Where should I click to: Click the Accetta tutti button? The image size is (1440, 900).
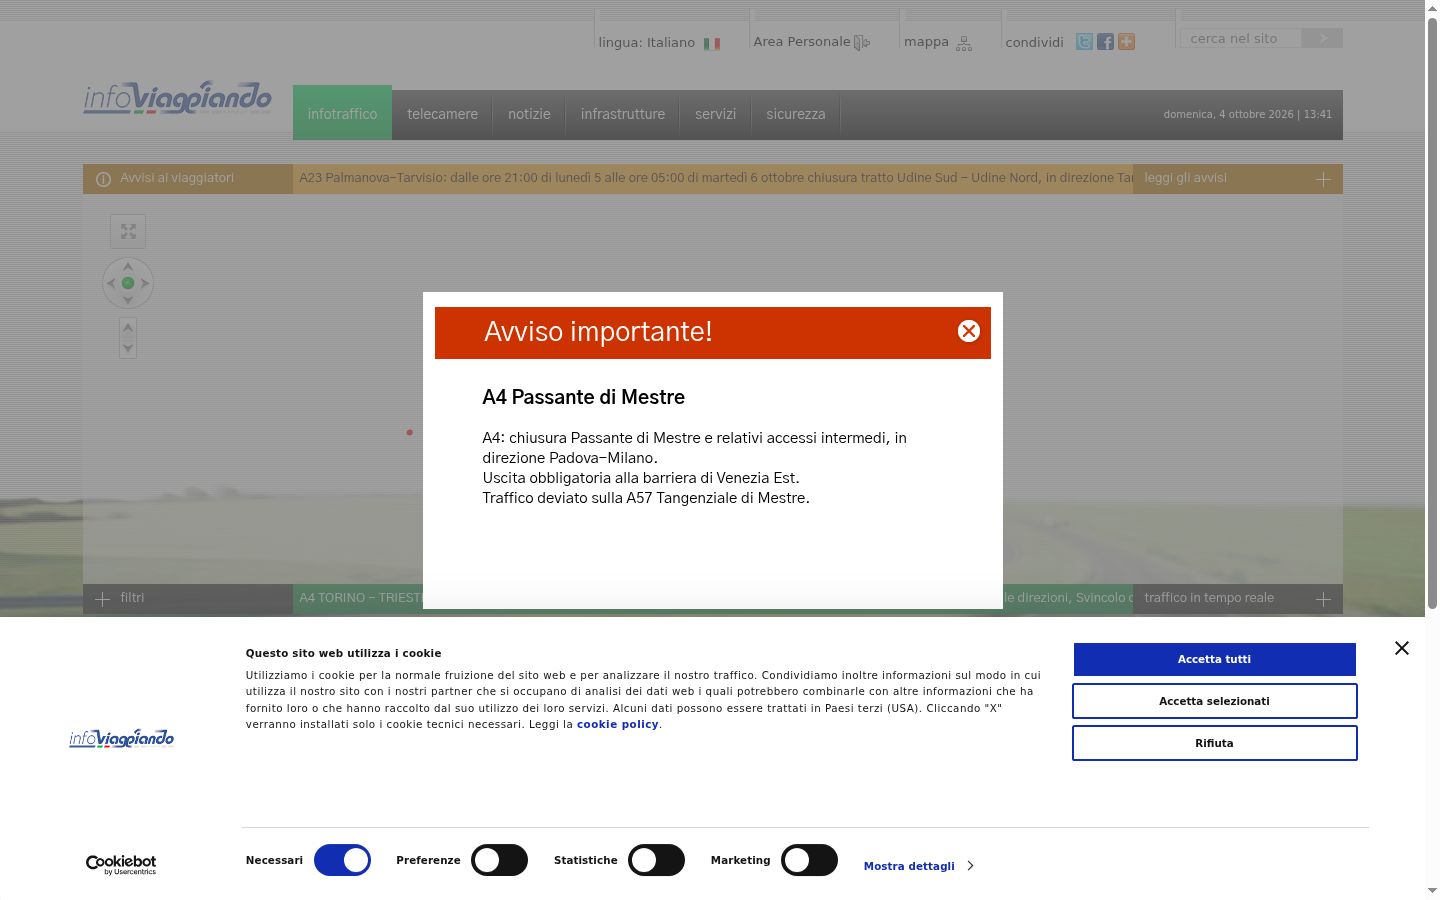pyautogui.click(x=1214, y=659)
